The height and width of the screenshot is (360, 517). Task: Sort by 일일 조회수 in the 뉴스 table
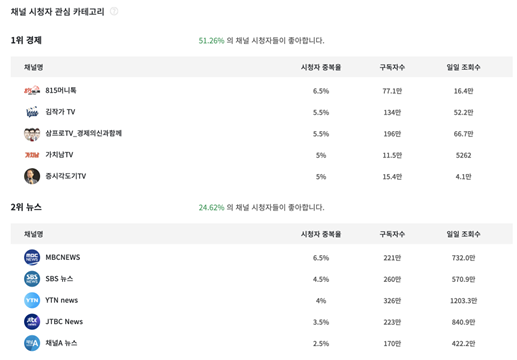(463, 234)
